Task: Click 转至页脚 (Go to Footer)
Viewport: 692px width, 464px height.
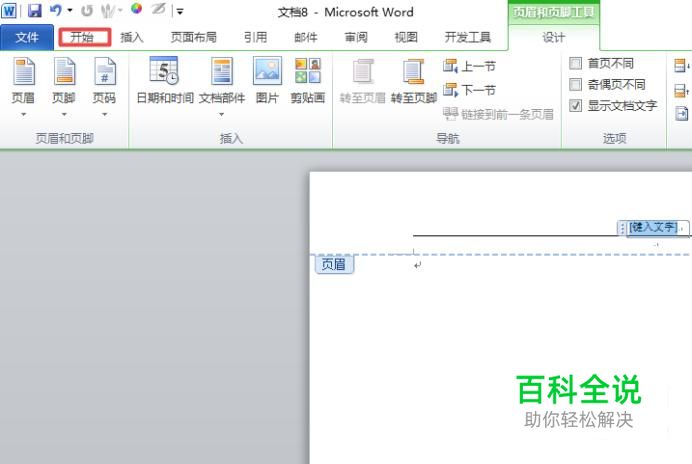Action: point(414,81)
